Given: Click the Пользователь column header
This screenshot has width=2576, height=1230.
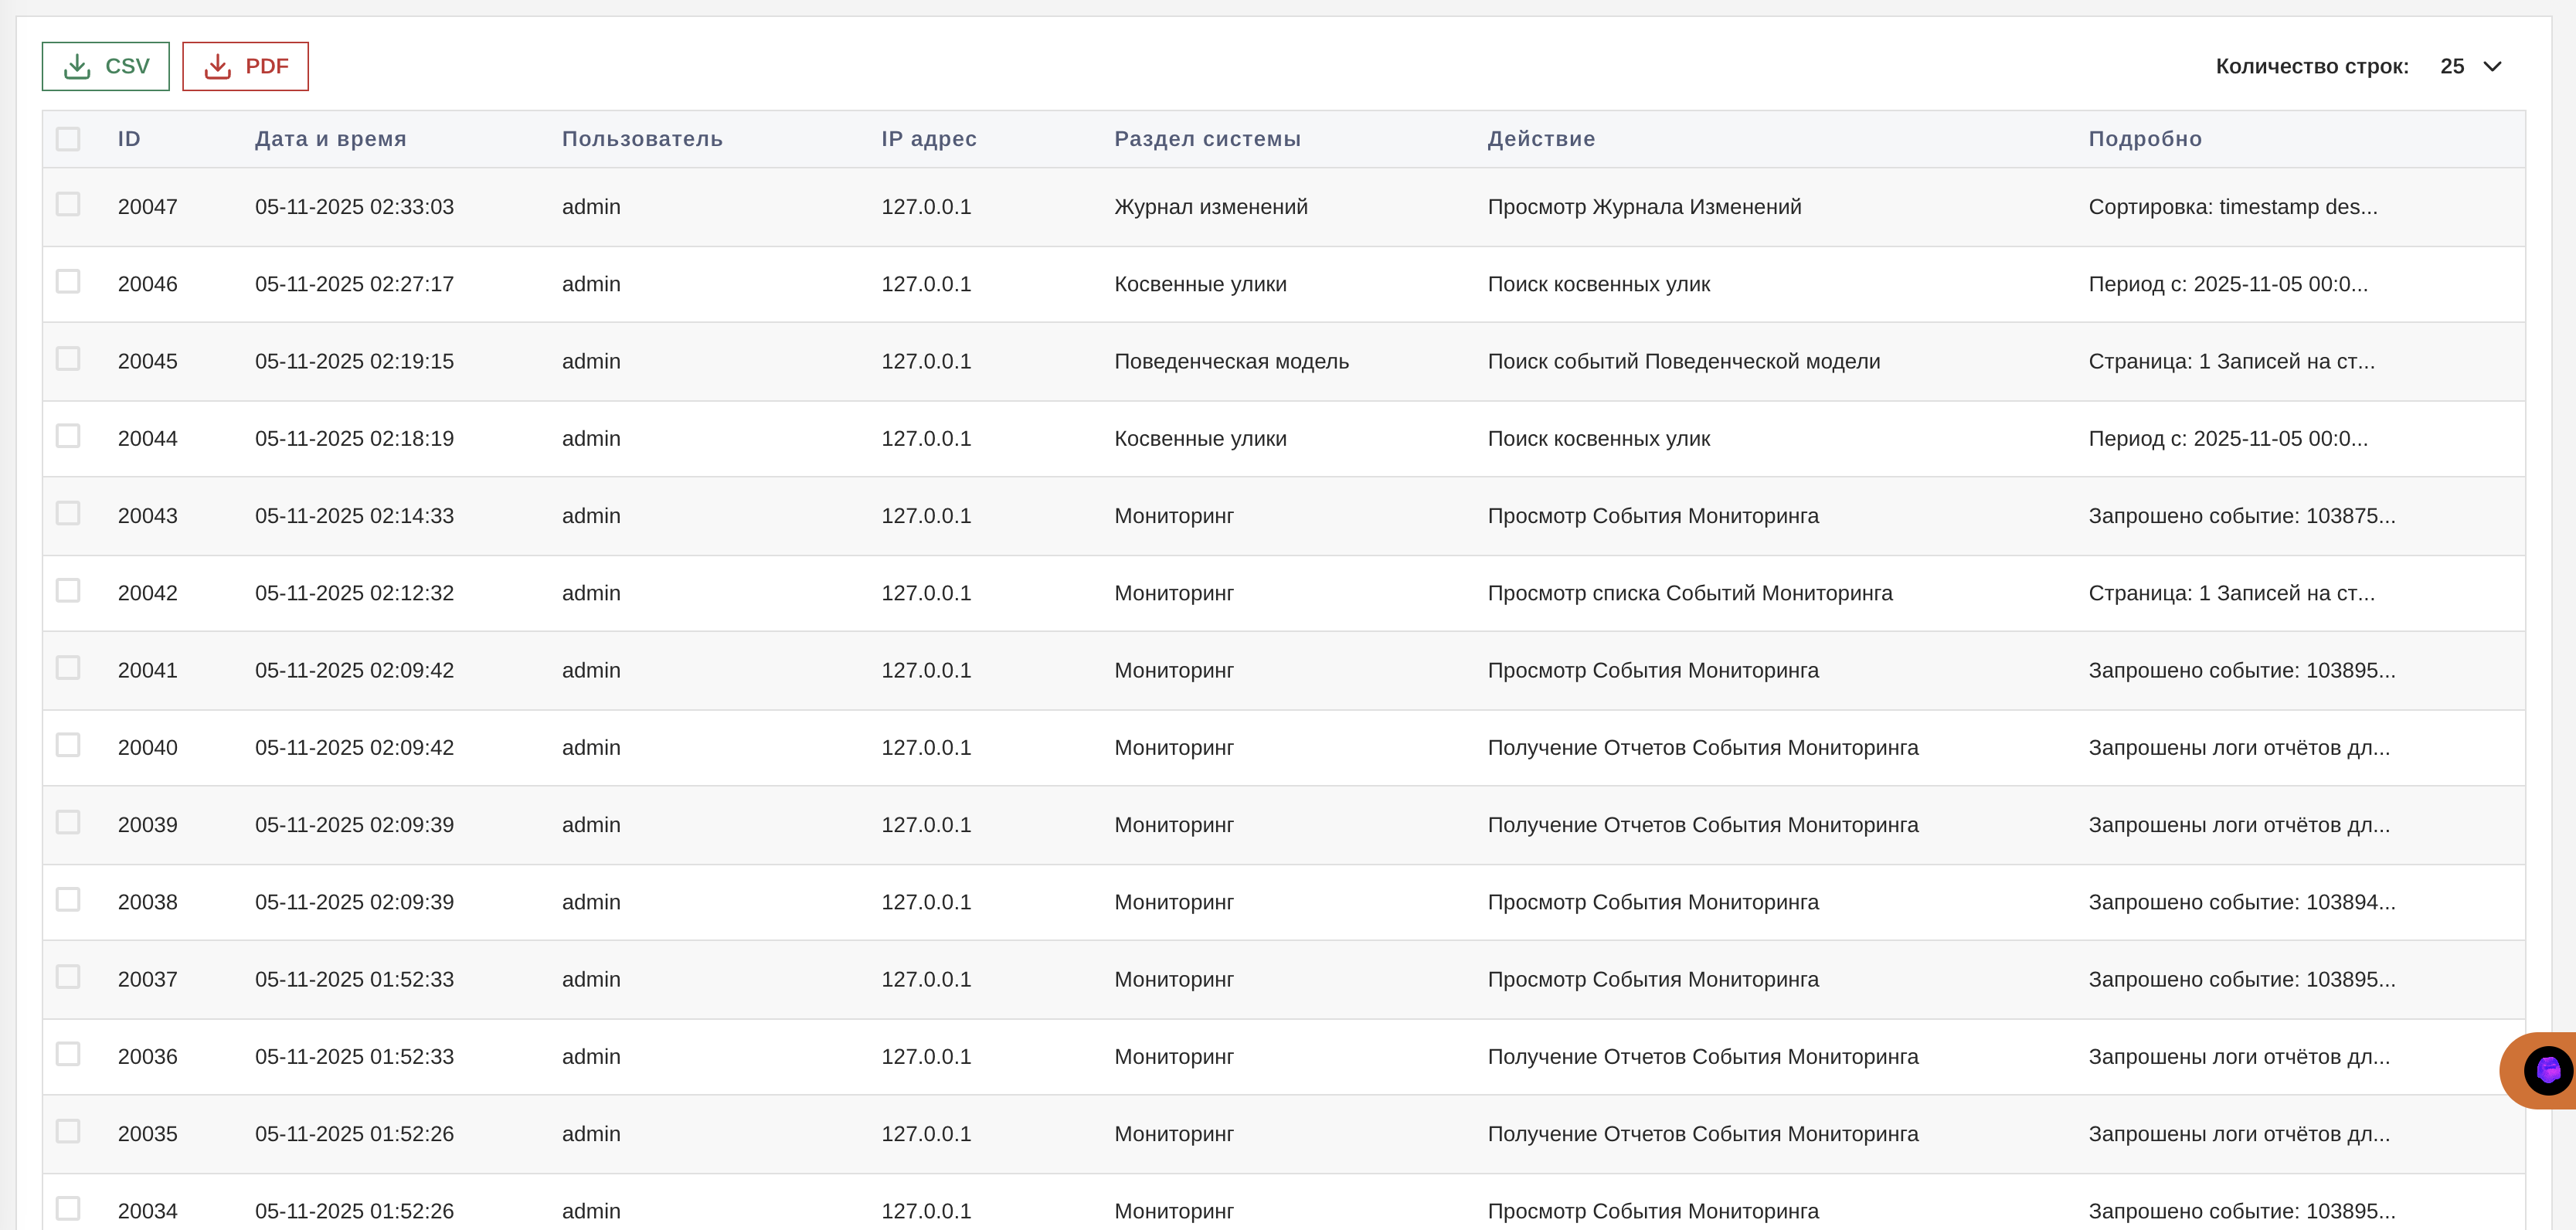Looking at the screenshot, I should click(x=642, y=139).
